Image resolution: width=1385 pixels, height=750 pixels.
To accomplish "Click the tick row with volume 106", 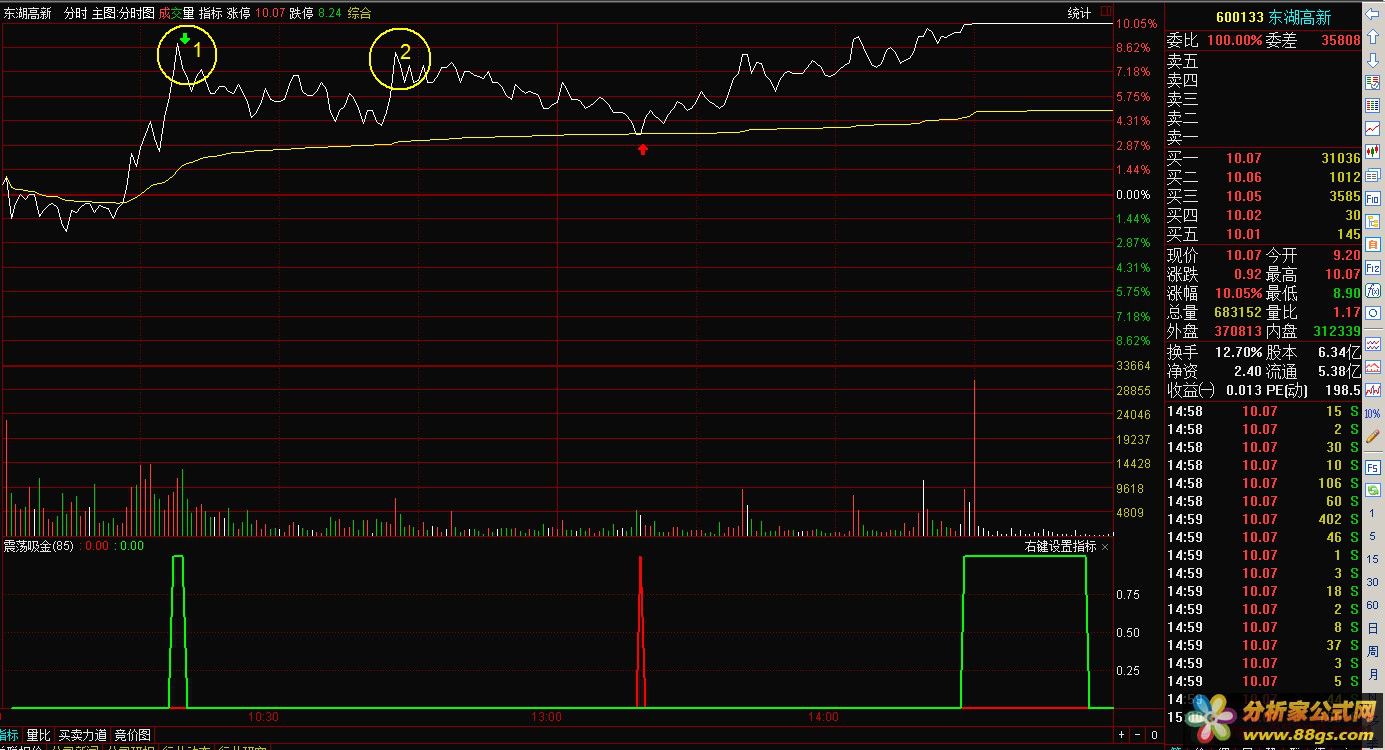I will coord(1263,483).
